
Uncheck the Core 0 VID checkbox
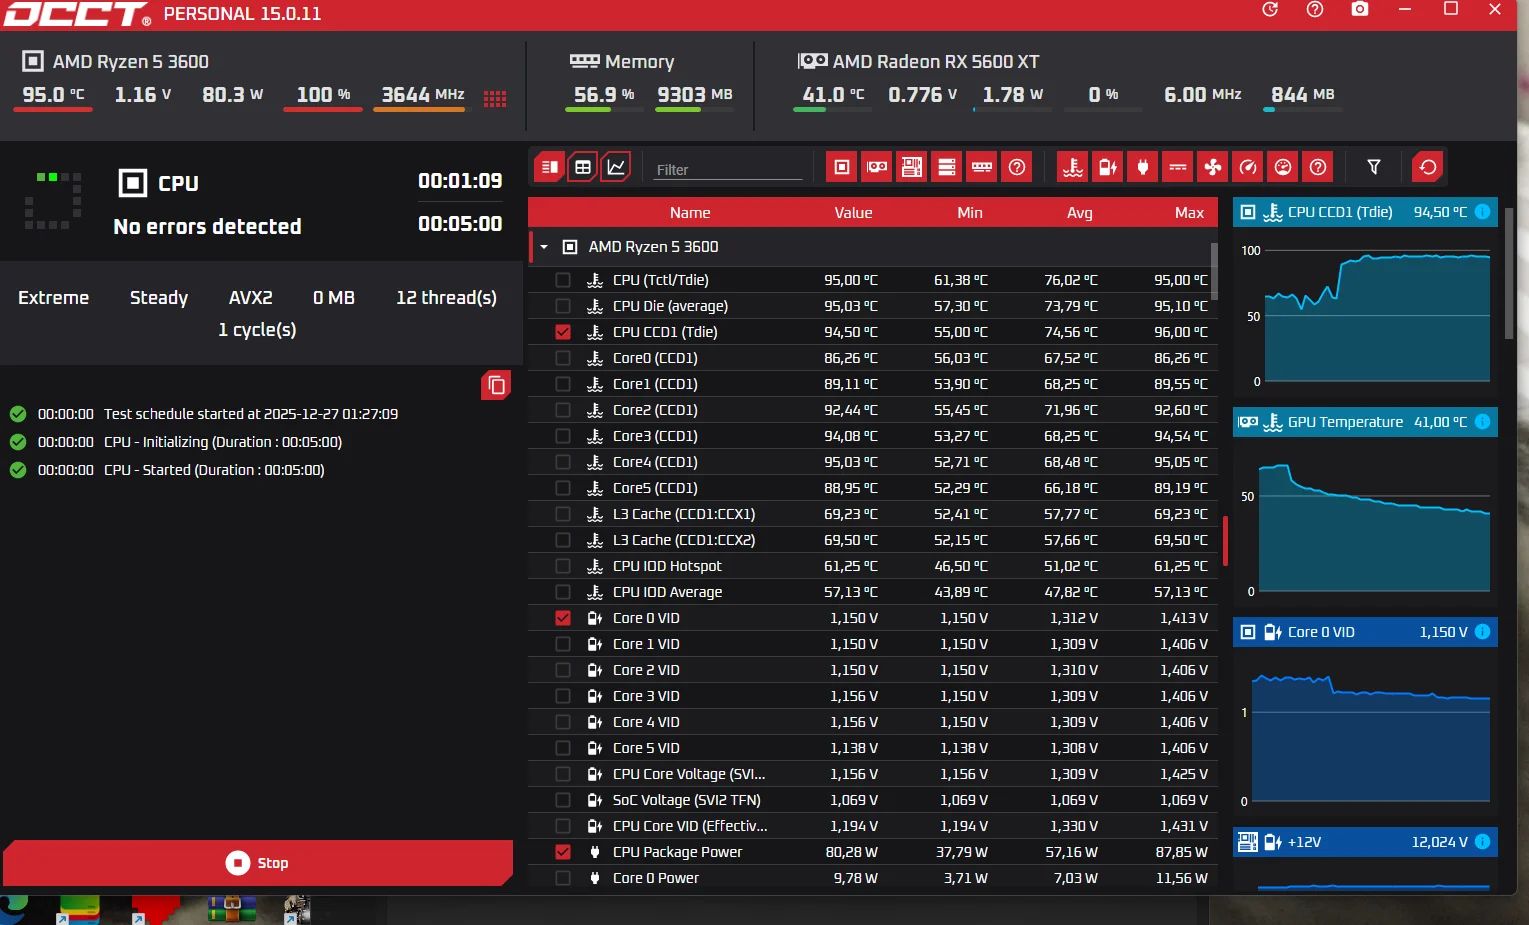point(563,618)
